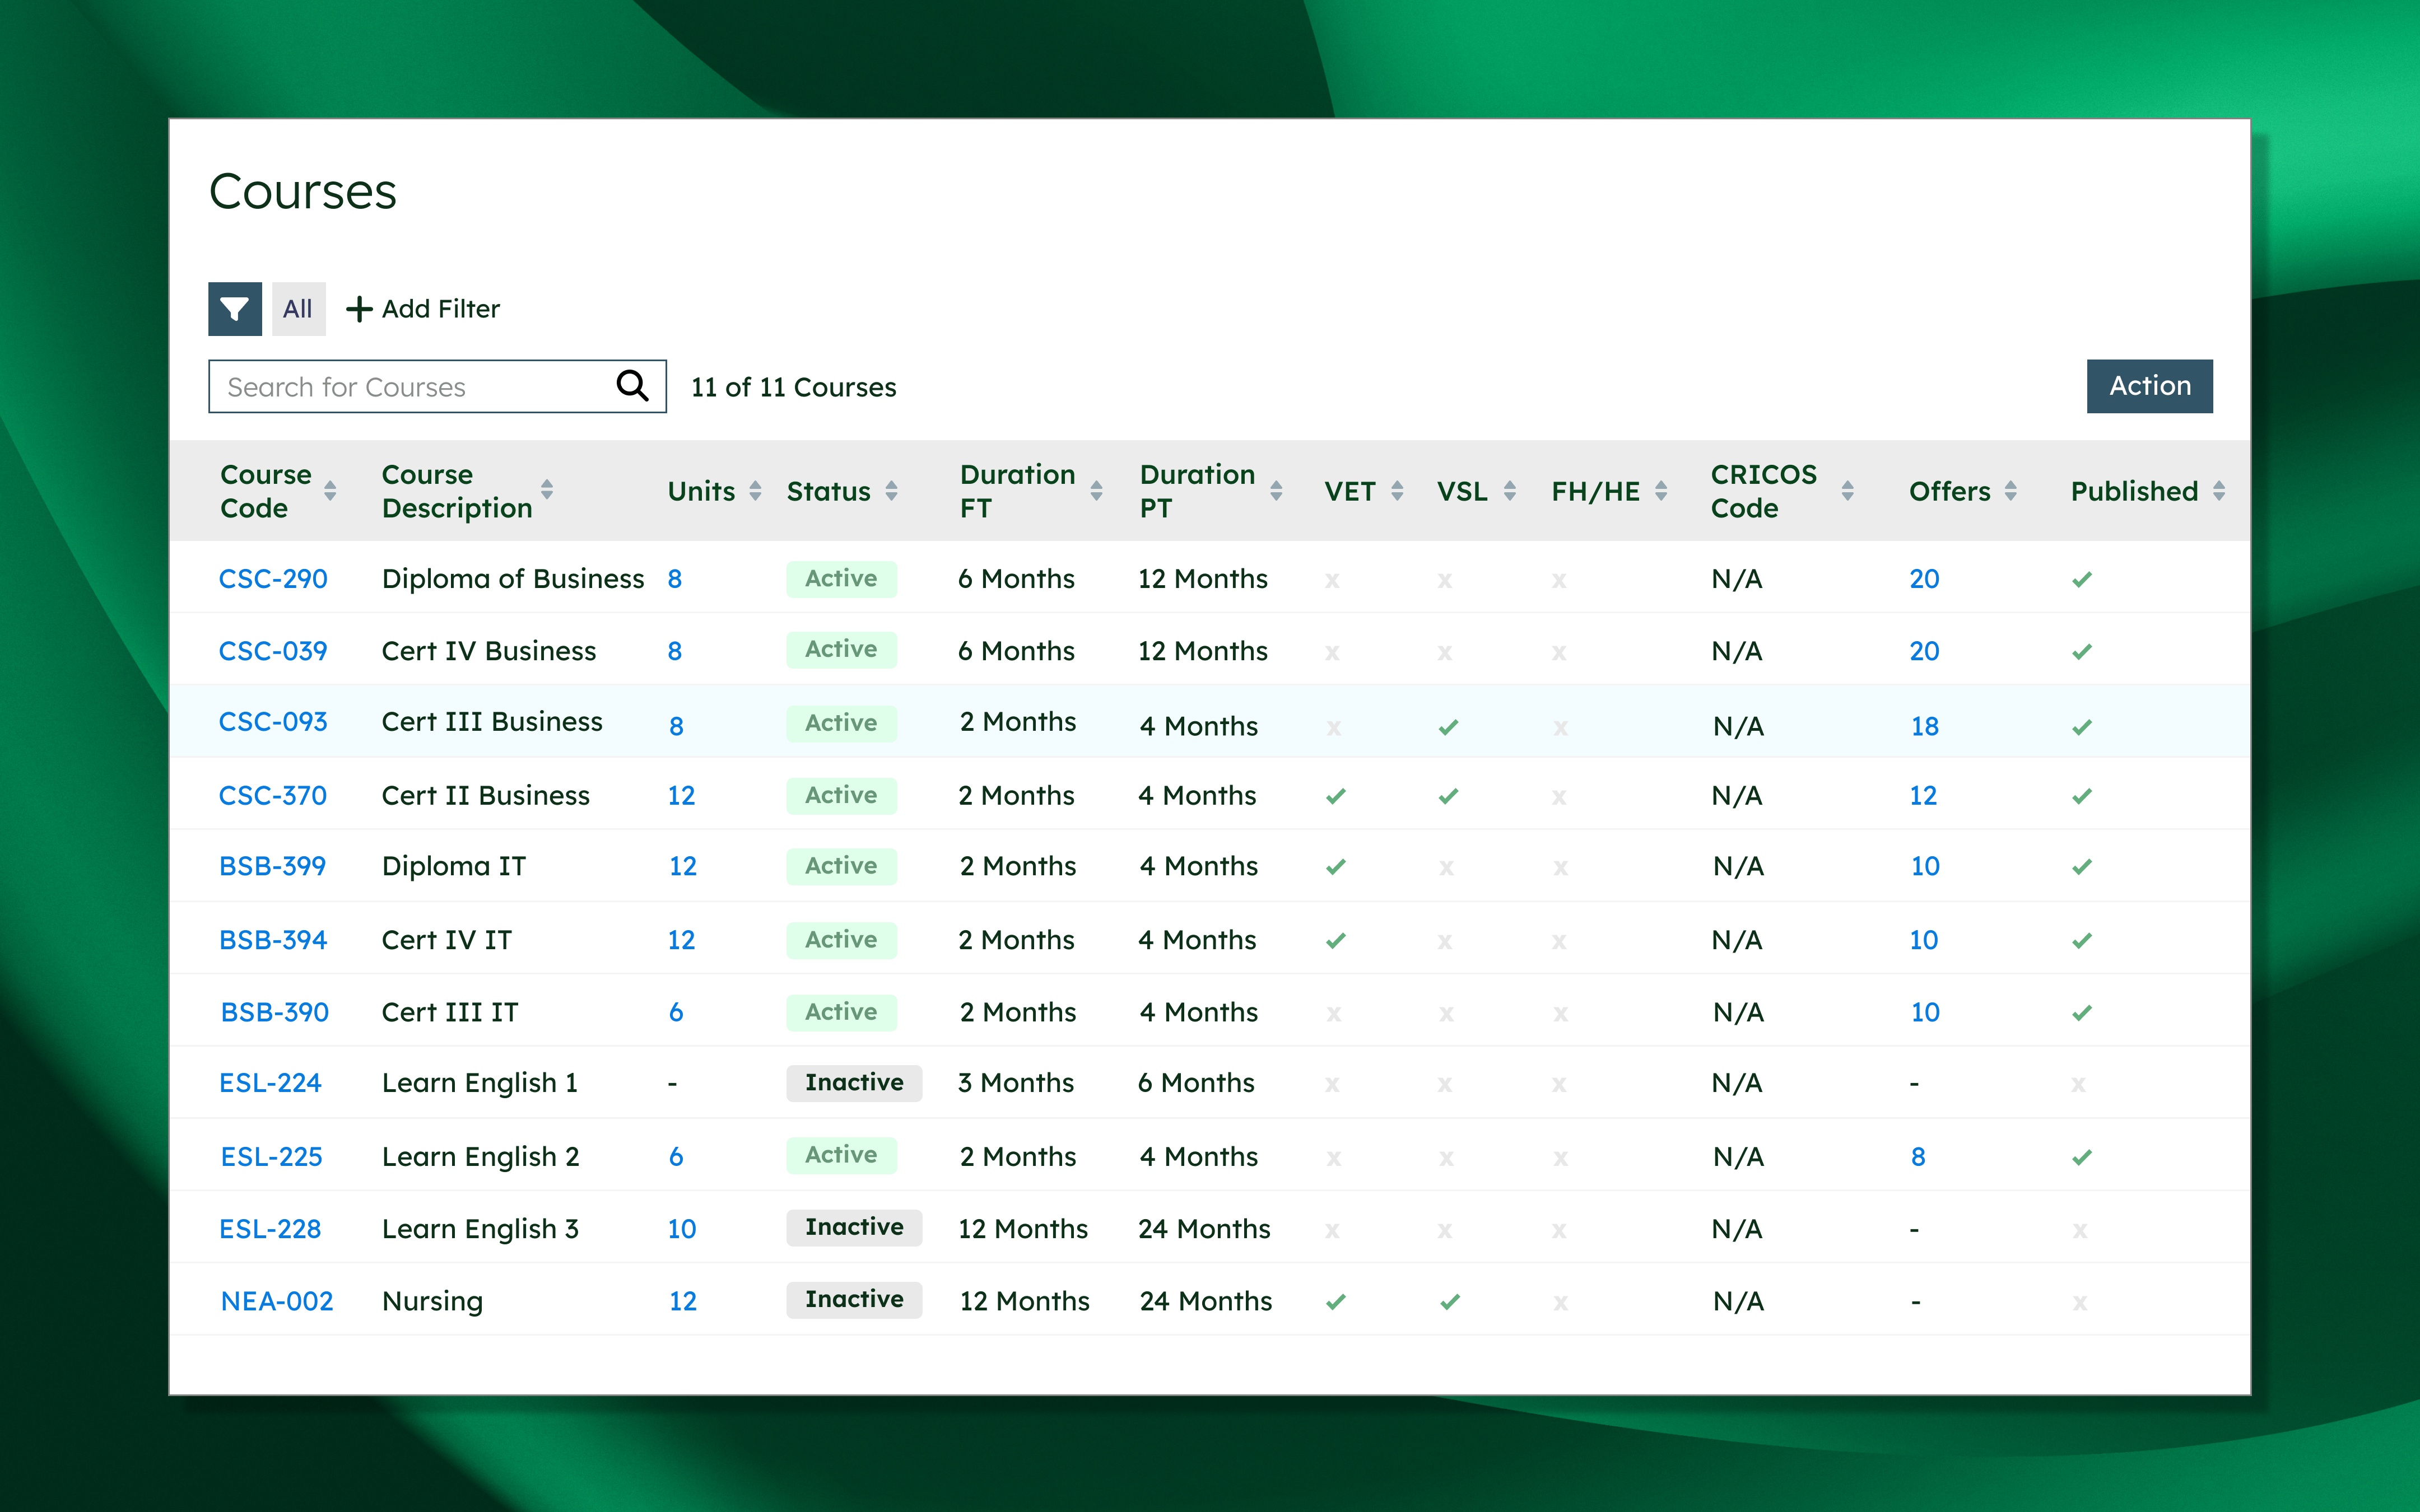2420x1512 pixels.
Task: Click VSL checkmark for CSC-093 row
Action: coord(1448,727)
